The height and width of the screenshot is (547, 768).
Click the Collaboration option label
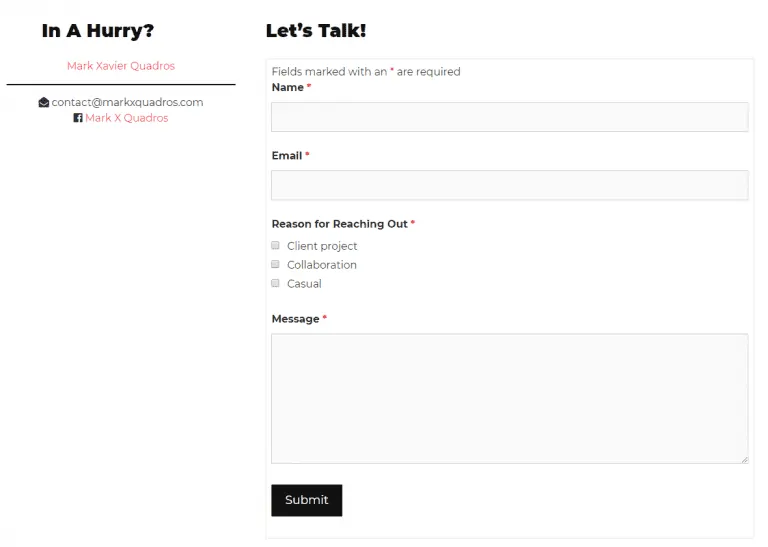point(322,265)
